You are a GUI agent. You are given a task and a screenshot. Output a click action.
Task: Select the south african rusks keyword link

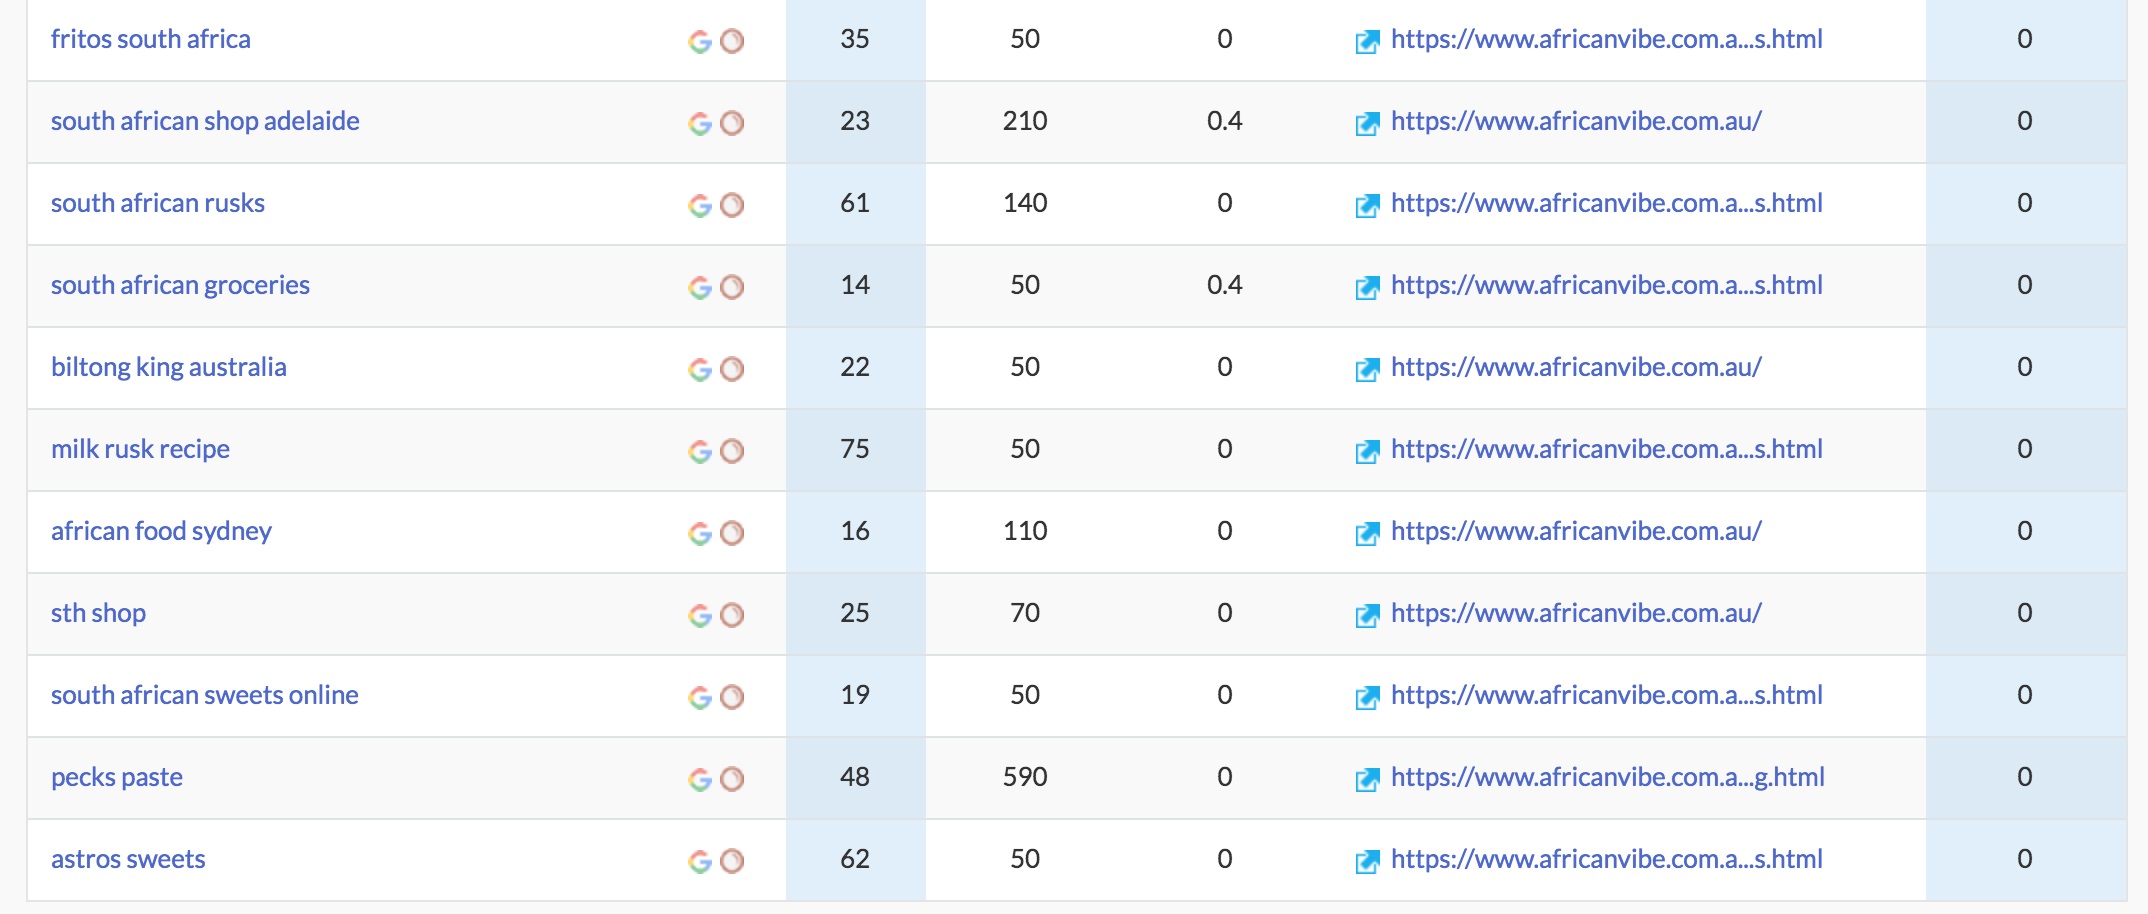[x=158, y=203]
